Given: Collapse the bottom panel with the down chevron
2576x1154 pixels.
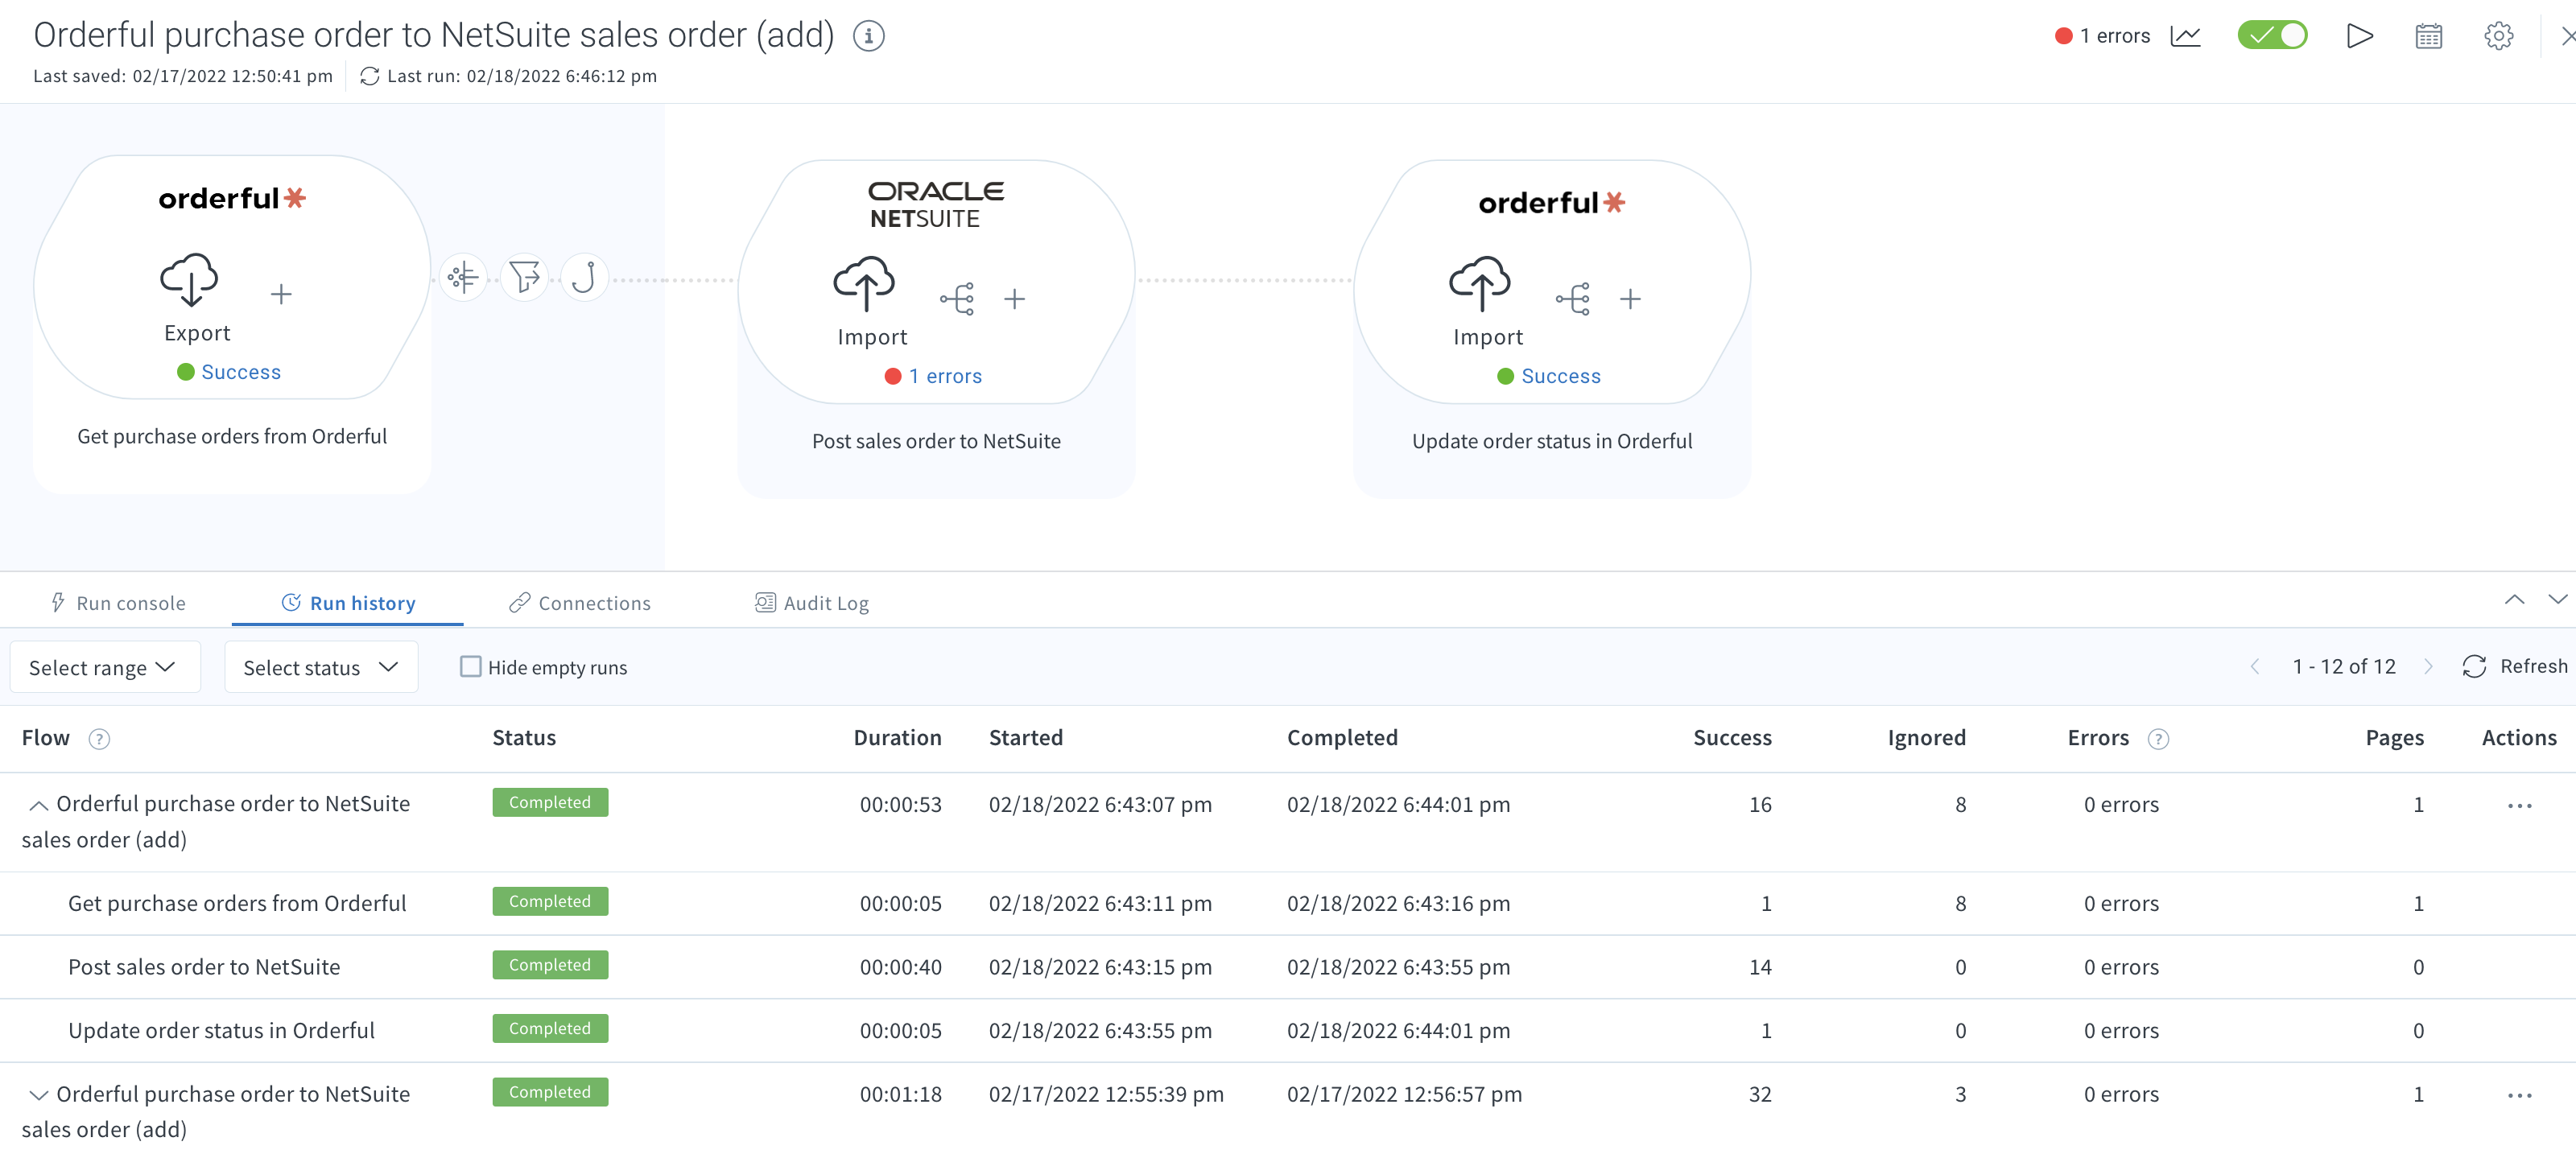Looking at the screenshot, I should 2557,599.
